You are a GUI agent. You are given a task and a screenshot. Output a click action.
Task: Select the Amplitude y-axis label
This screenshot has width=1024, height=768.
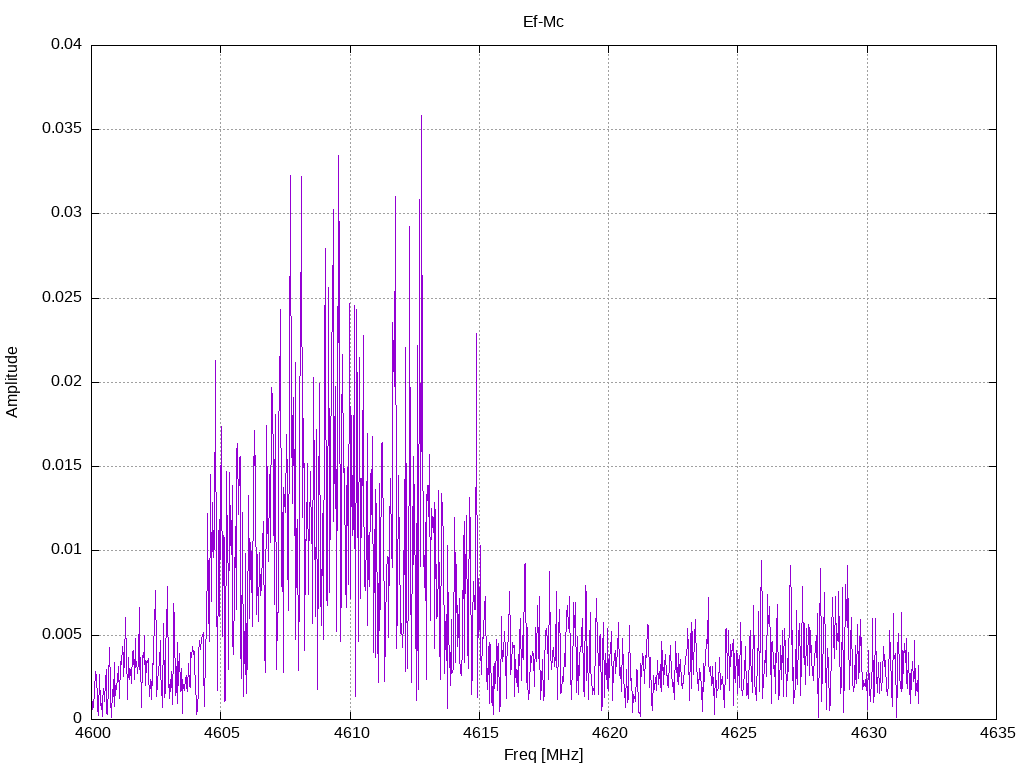tap(12, 382)
